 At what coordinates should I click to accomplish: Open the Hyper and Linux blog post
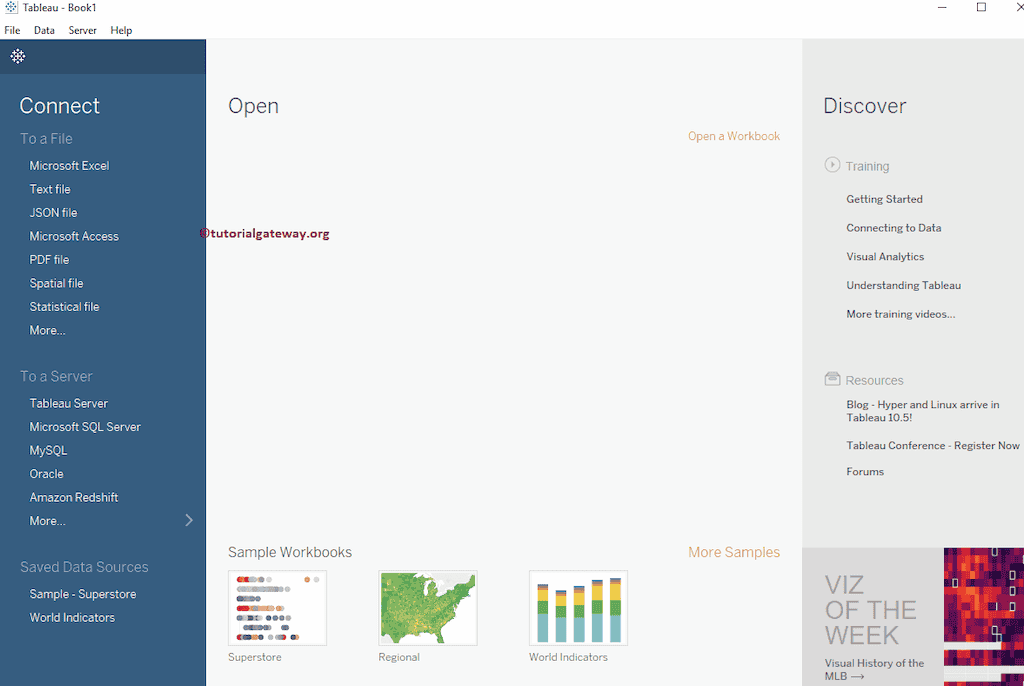(922, 411)
